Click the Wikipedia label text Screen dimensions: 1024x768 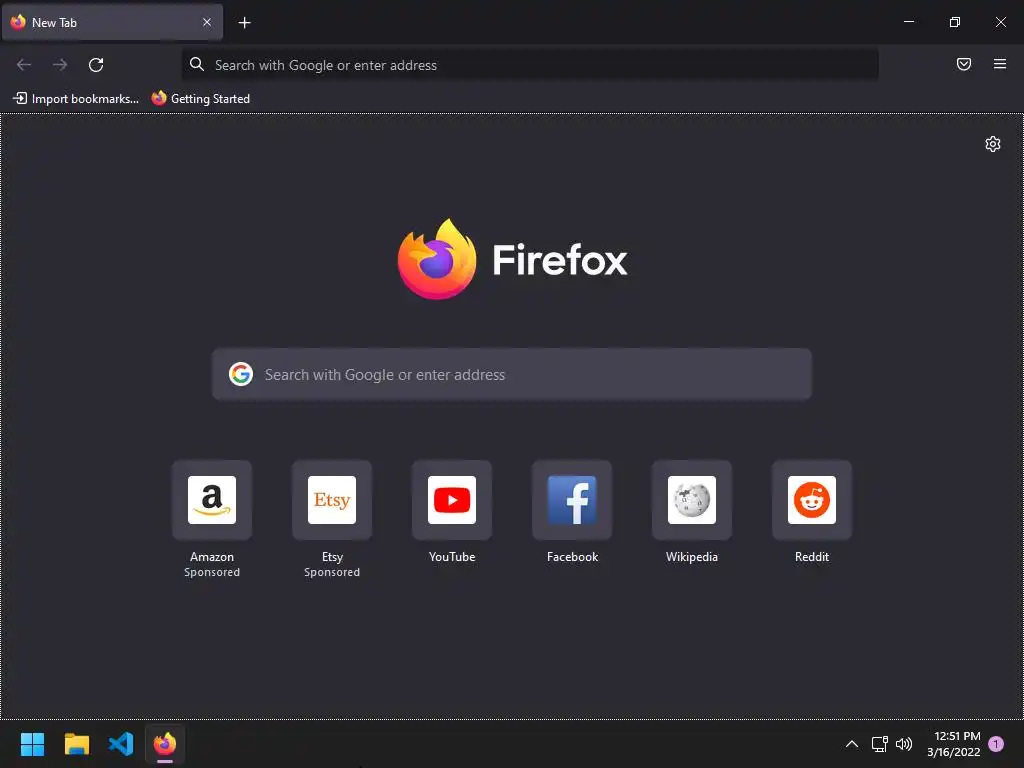692,557
